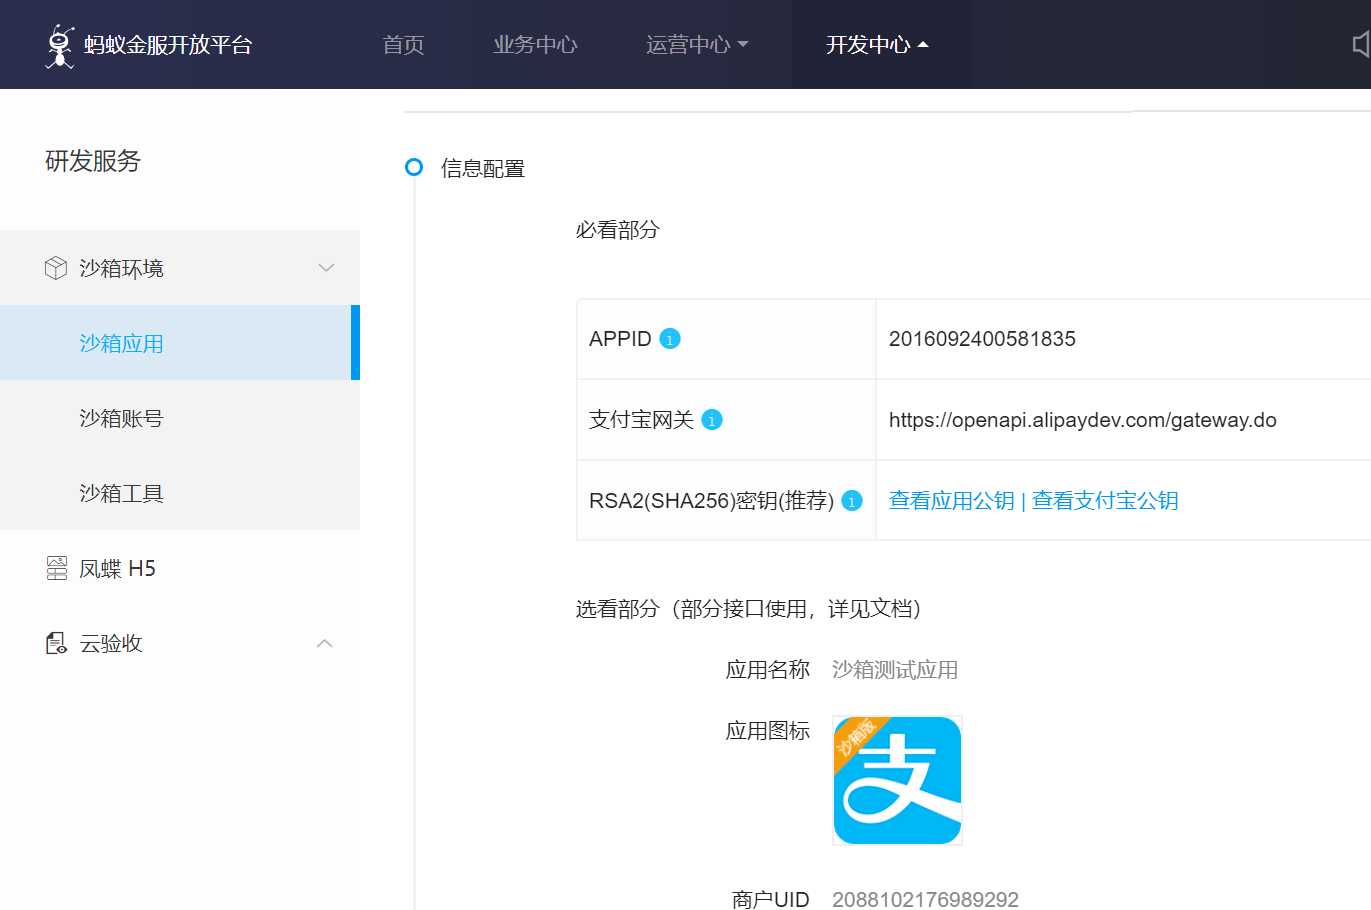Click the 选看部分 section heading
The height and width of the screenshot is (910, 1371).
(749, 609)
